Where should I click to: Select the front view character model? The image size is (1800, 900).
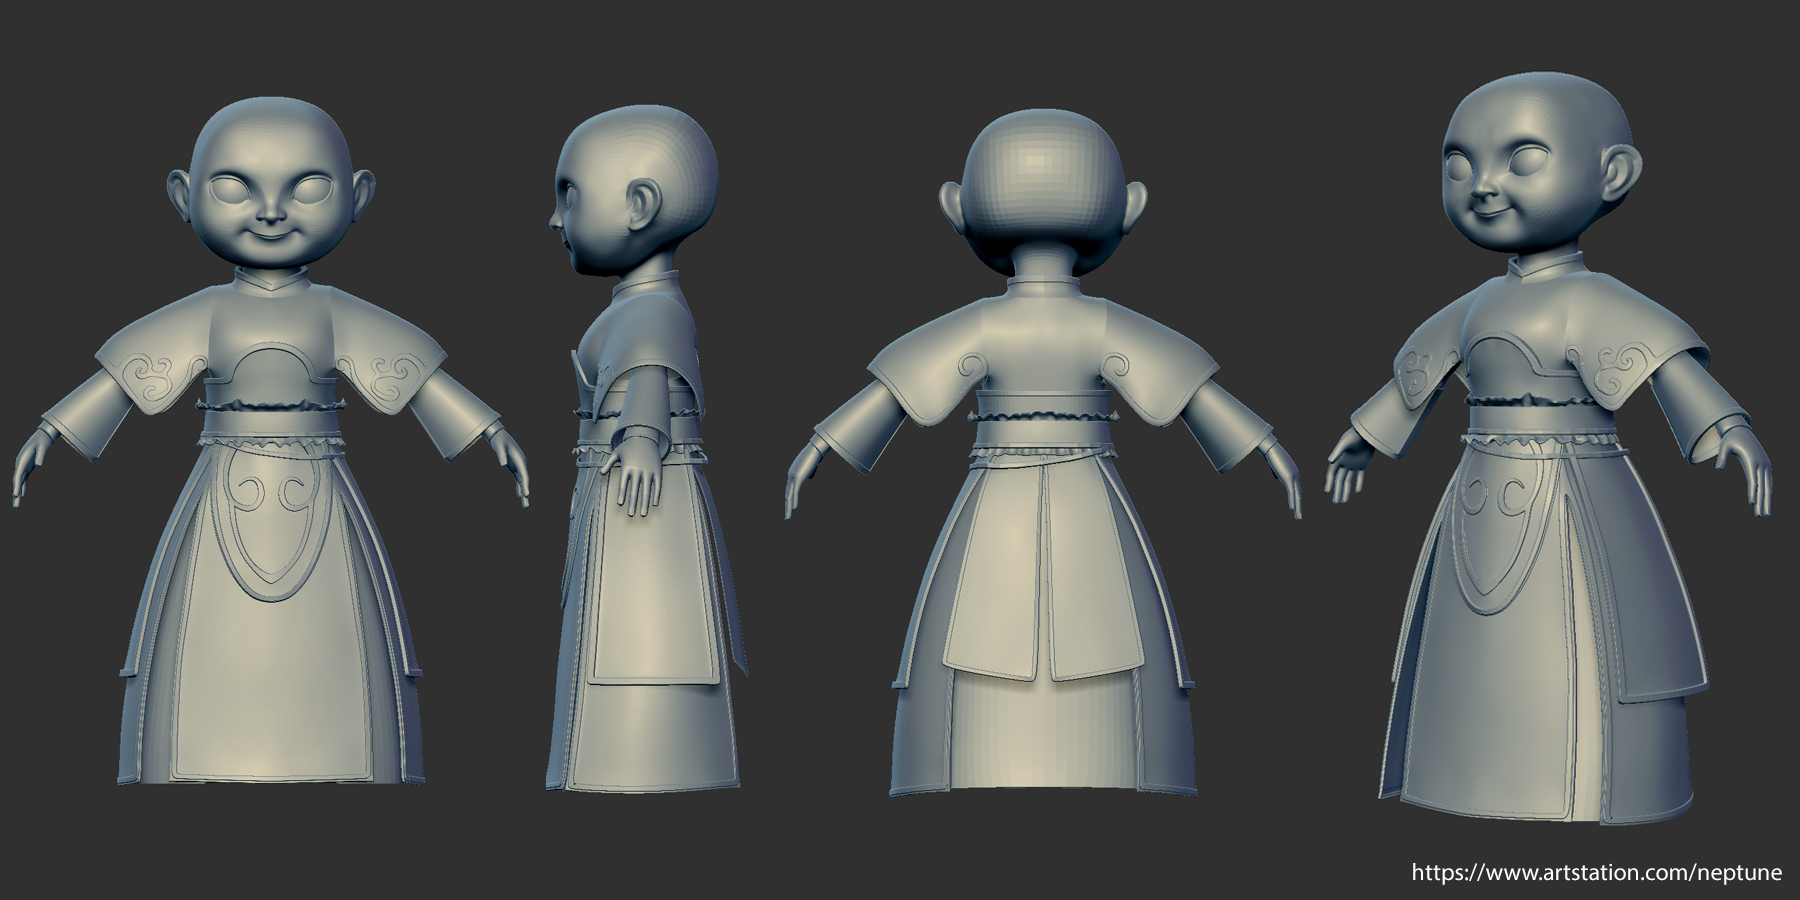point(270,450)
